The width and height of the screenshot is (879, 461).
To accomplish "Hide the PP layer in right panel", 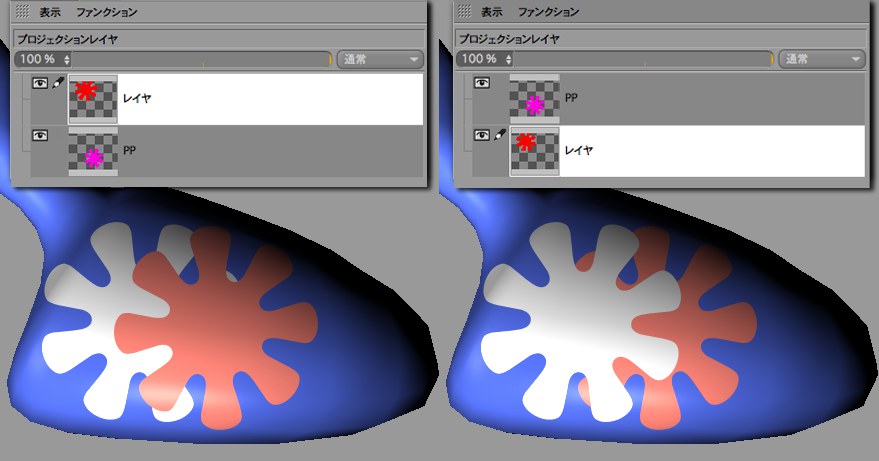I will click(x=482, y=83).
